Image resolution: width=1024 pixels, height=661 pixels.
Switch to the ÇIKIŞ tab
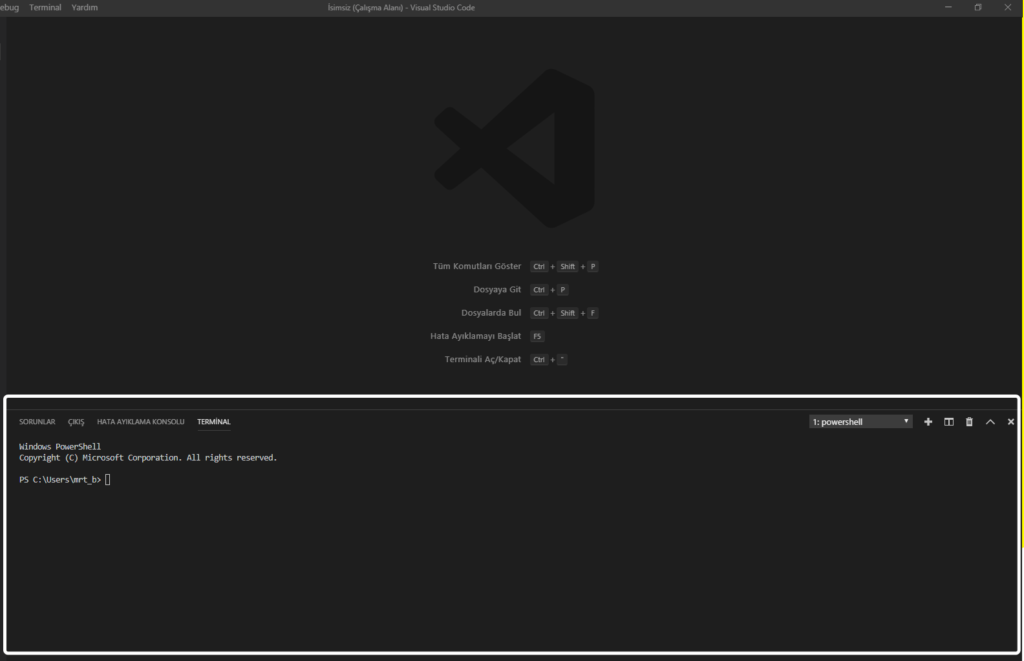(76, 422)
